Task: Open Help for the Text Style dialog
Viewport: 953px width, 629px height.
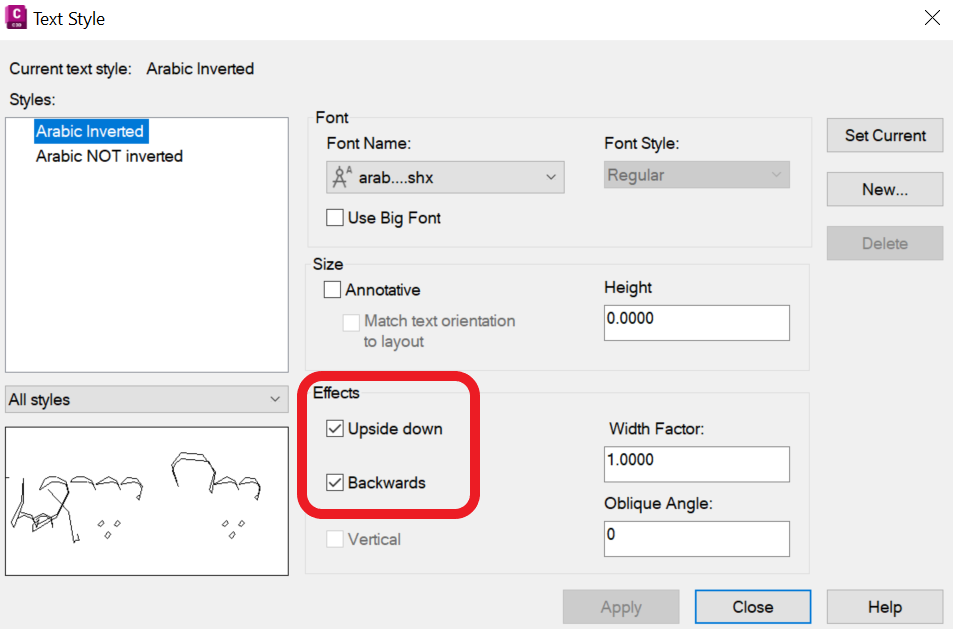Action: click(x=884, y=606)
